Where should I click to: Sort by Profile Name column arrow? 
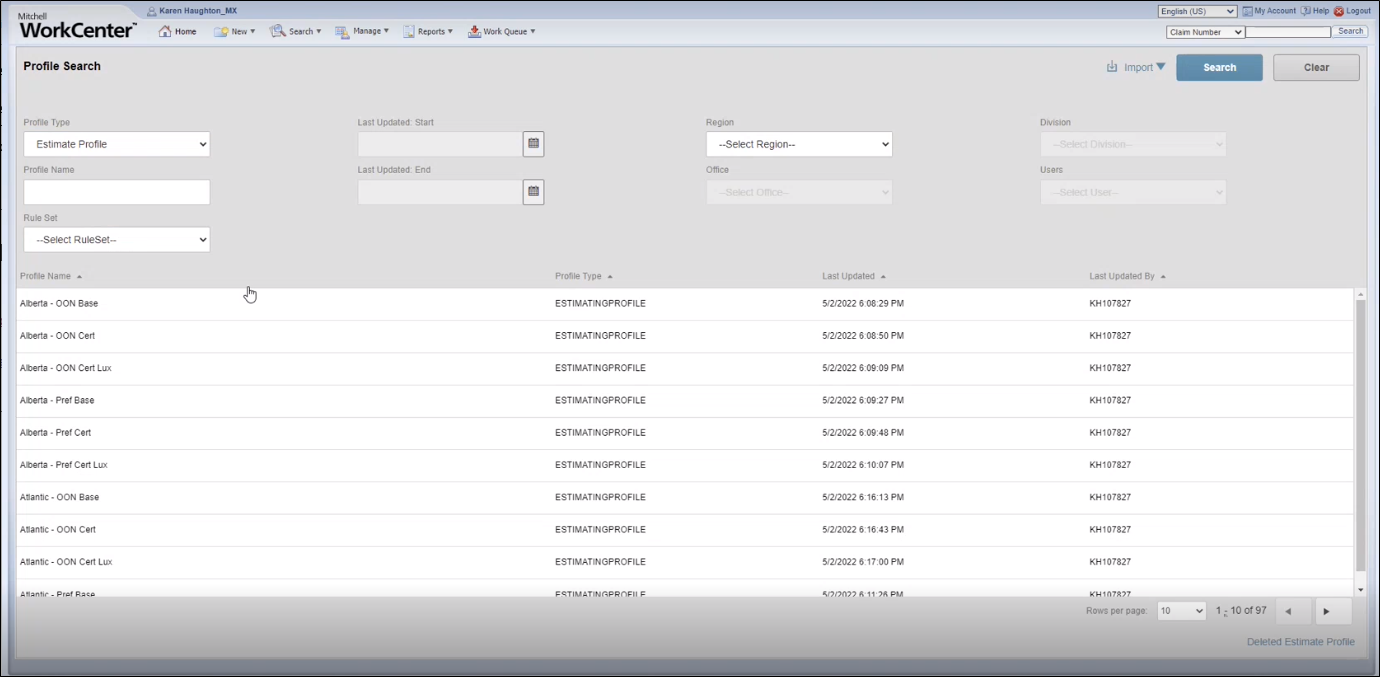pos(79,277)
